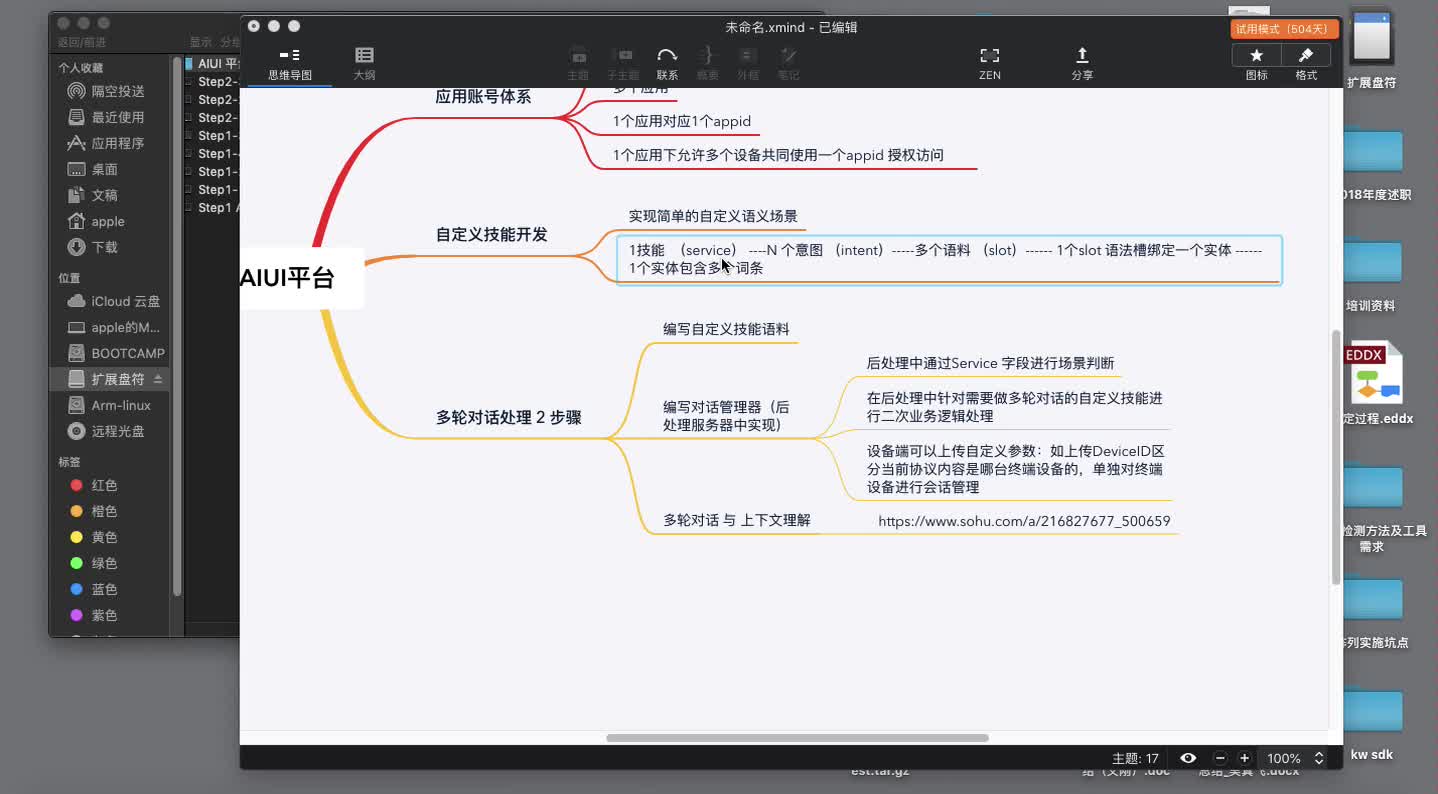Click the orange 试用模式 (504天) trial badge
Screen dimensions: 1438x794
[1284, 29]
